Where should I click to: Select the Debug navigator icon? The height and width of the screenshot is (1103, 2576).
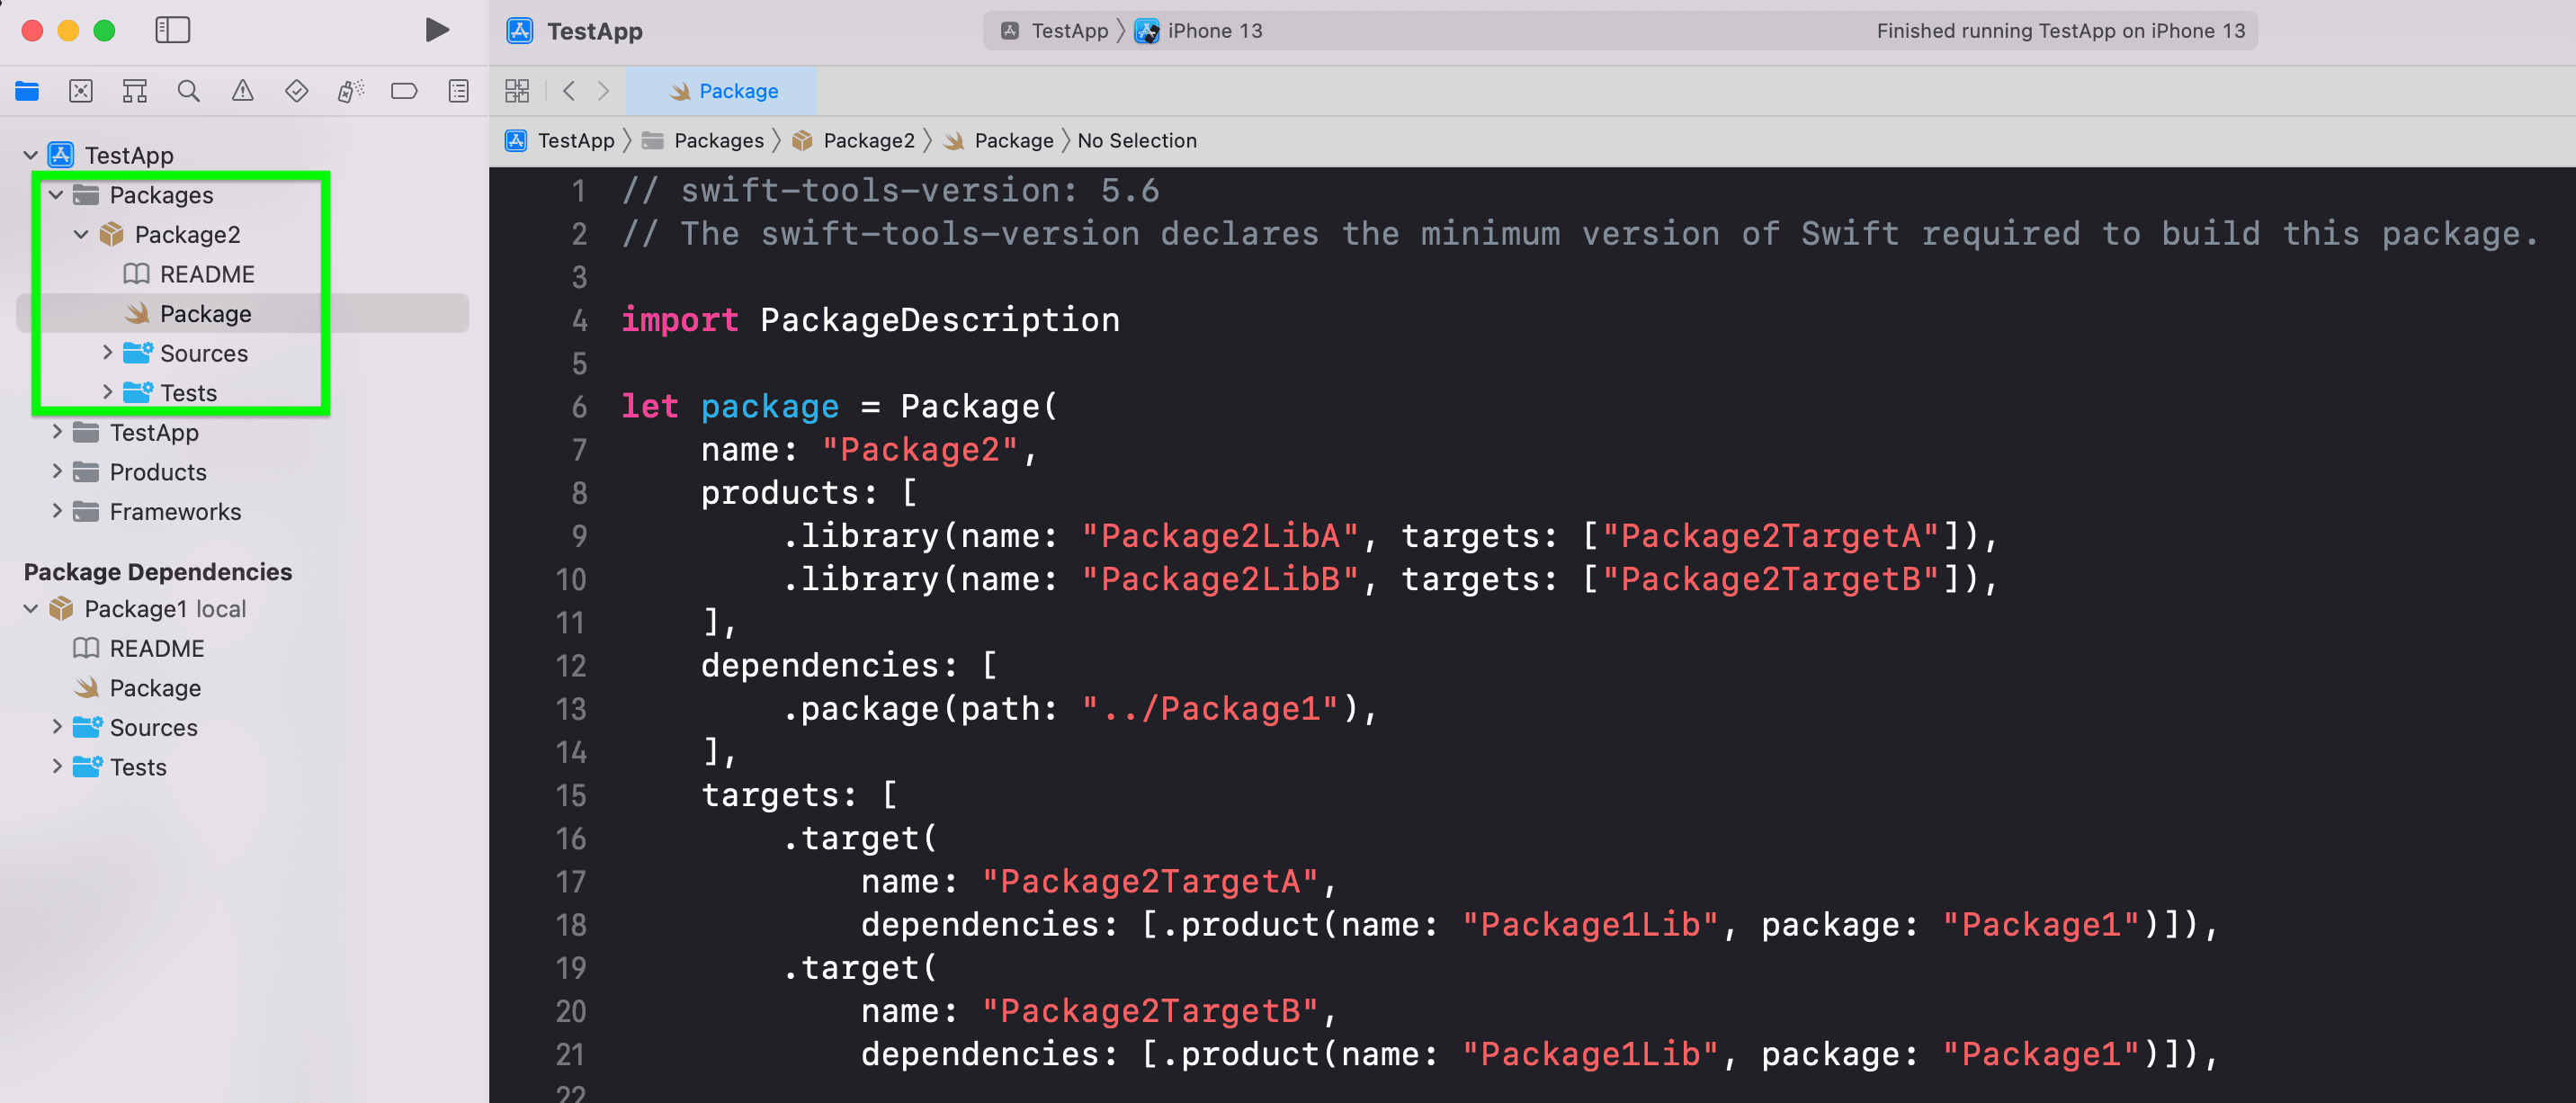tap(350, 90)
